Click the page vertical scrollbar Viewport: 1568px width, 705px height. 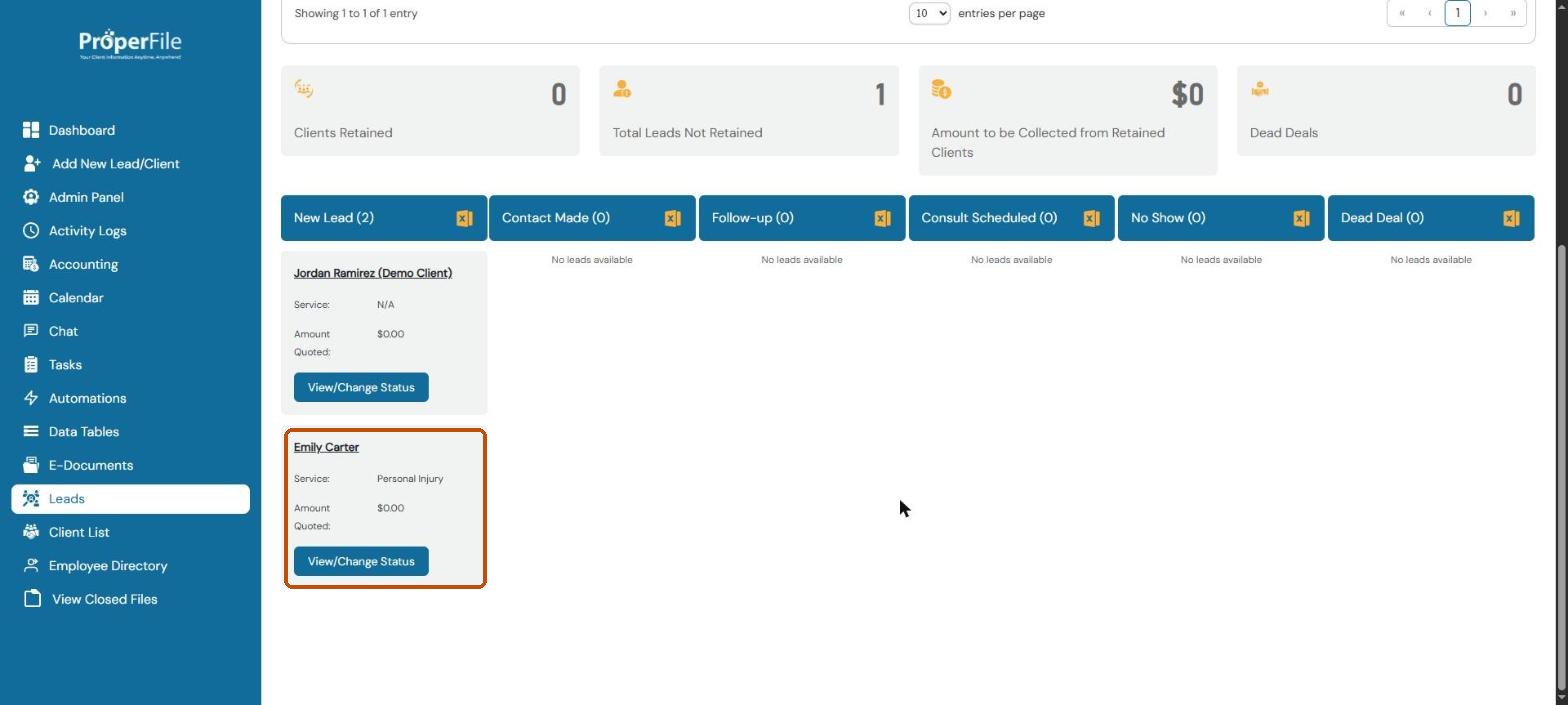click(1562, 465)
